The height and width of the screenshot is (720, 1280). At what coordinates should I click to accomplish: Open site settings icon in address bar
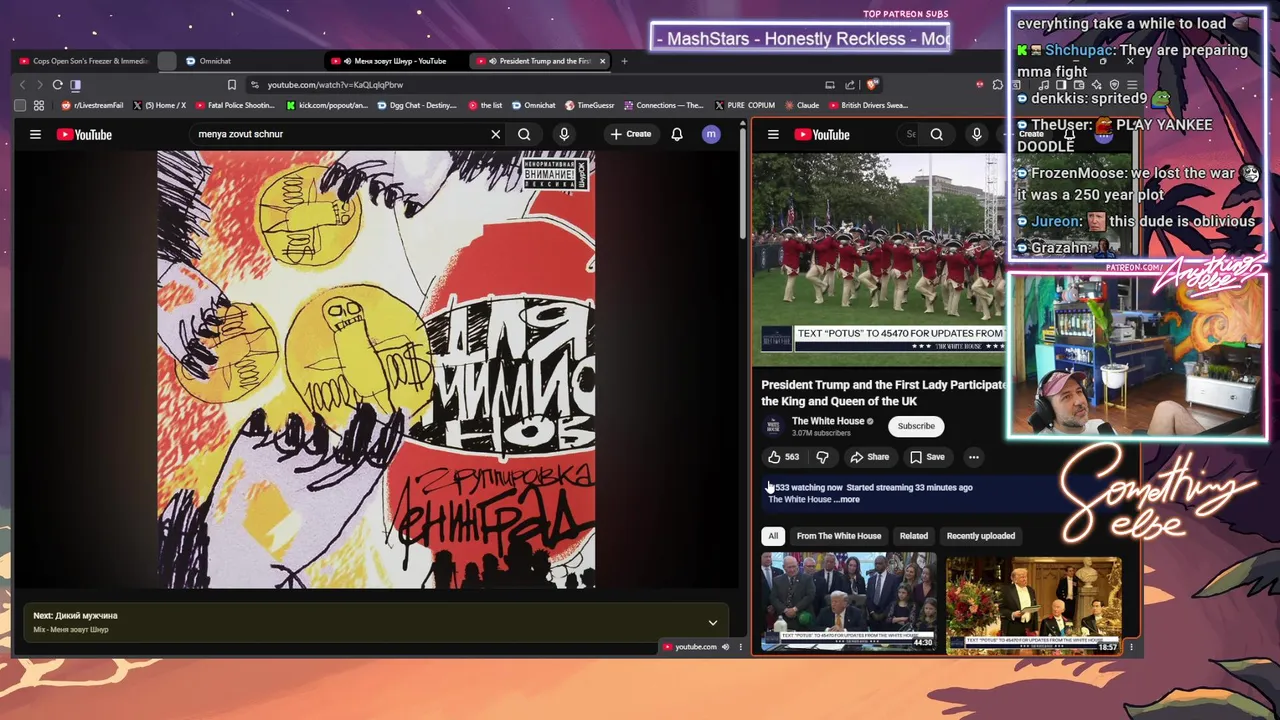coord(255,85)
